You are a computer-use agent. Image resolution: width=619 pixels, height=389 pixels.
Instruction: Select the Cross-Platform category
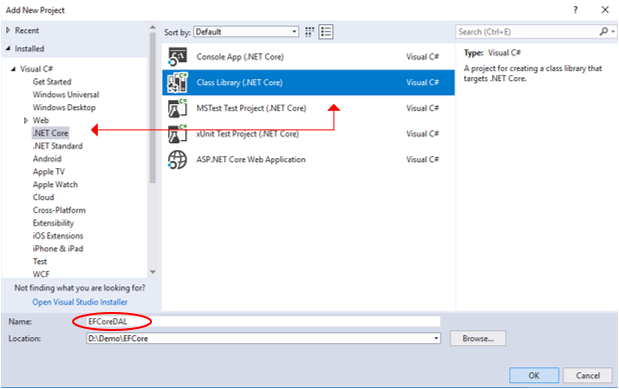(59, 210)
